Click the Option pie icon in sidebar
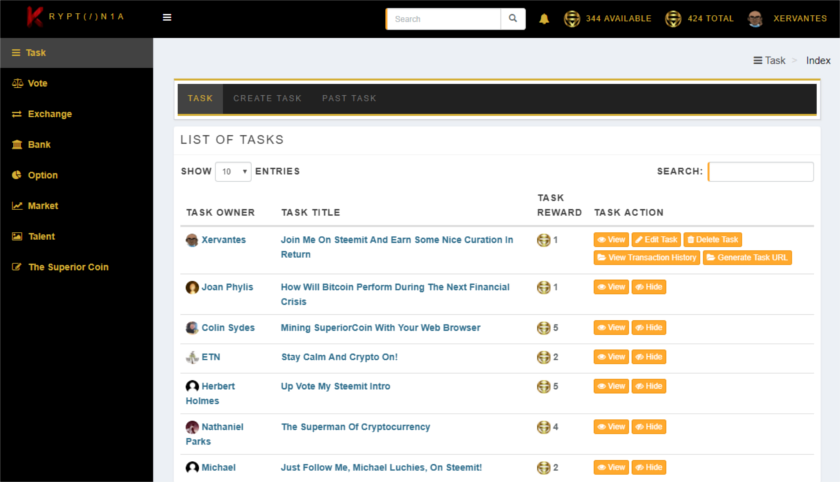840x482 pixels. (17, 175)
